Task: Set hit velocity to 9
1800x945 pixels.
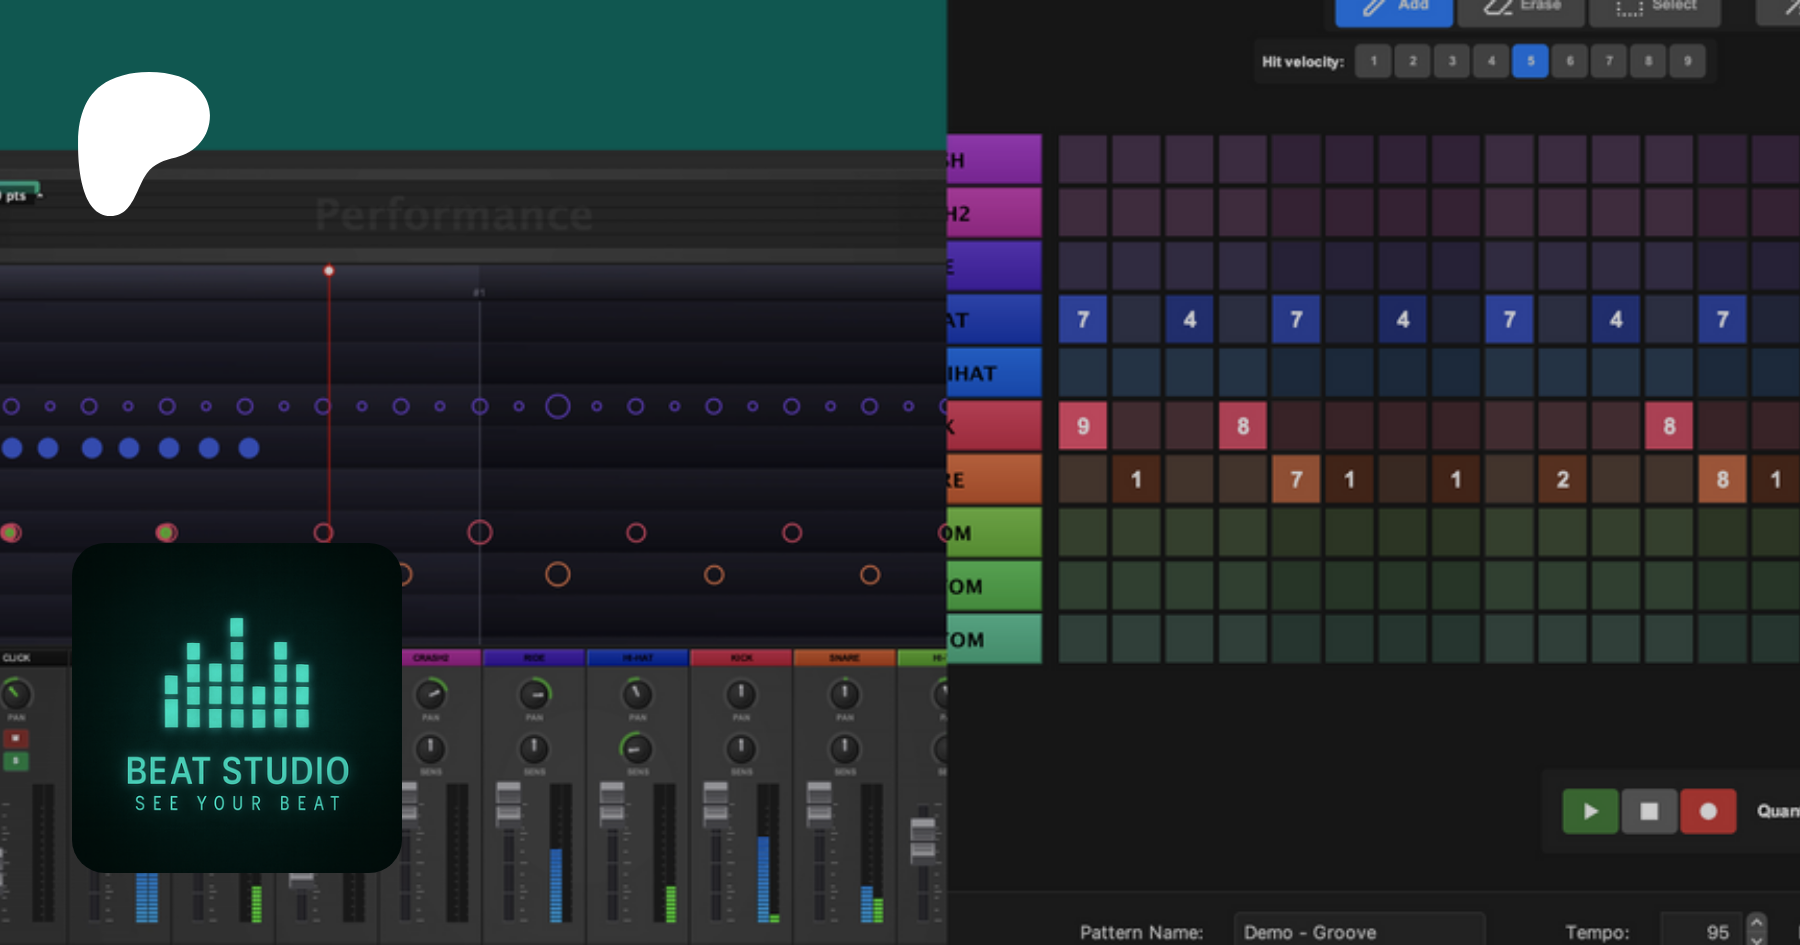Action: [1687, 61]
